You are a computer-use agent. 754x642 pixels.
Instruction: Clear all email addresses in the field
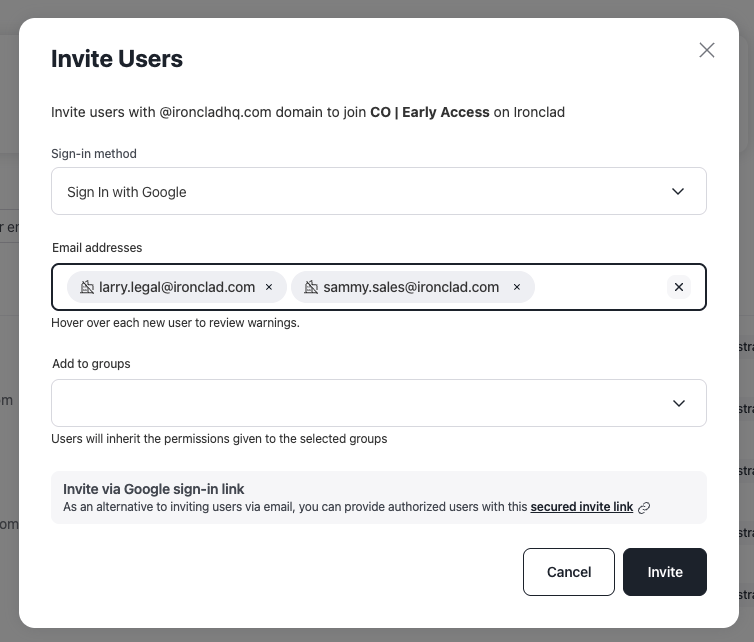click(679, 287)
